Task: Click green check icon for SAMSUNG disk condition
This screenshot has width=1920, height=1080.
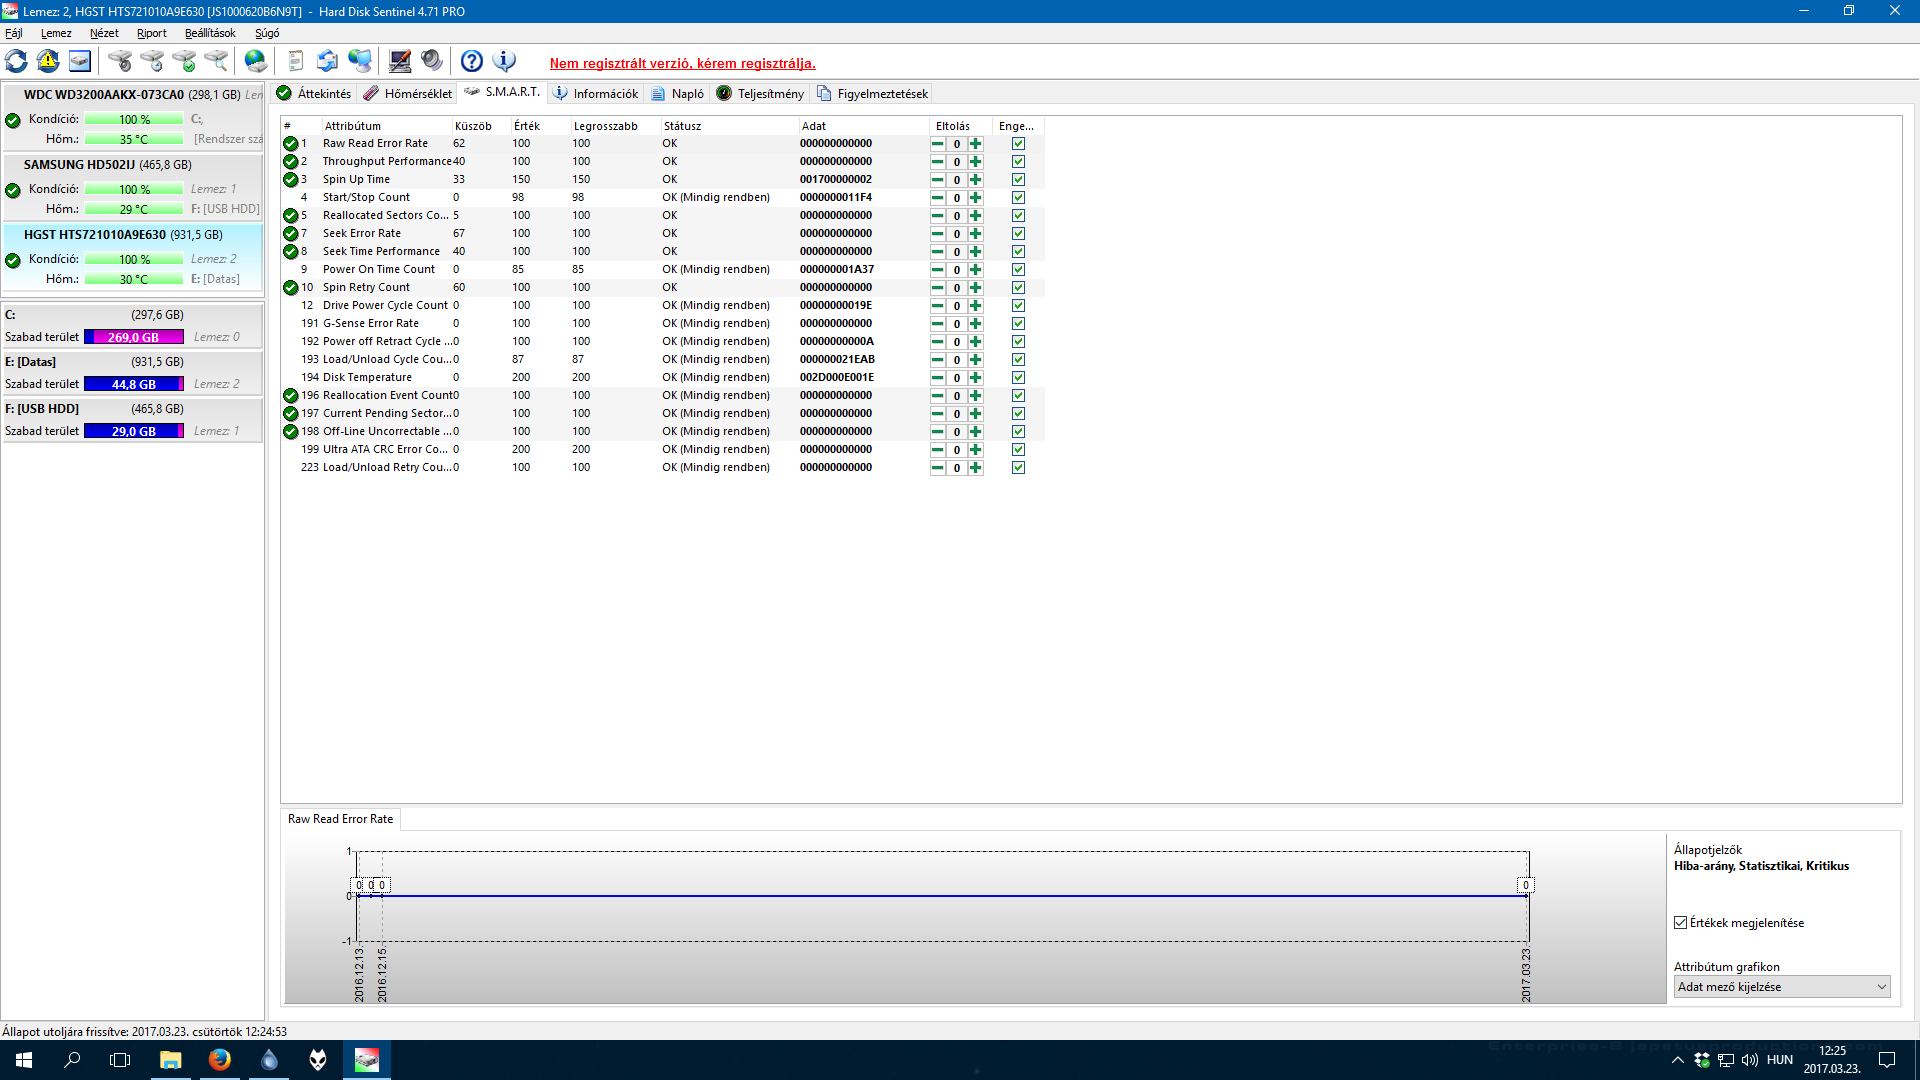Action: pos(13,190)
